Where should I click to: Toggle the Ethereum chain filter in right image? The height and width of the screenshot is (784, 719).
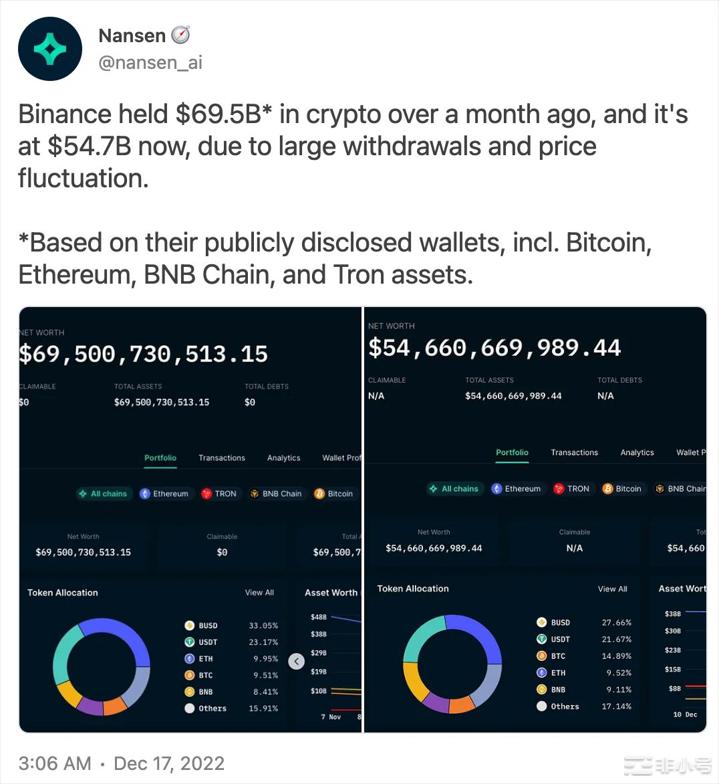516,489
